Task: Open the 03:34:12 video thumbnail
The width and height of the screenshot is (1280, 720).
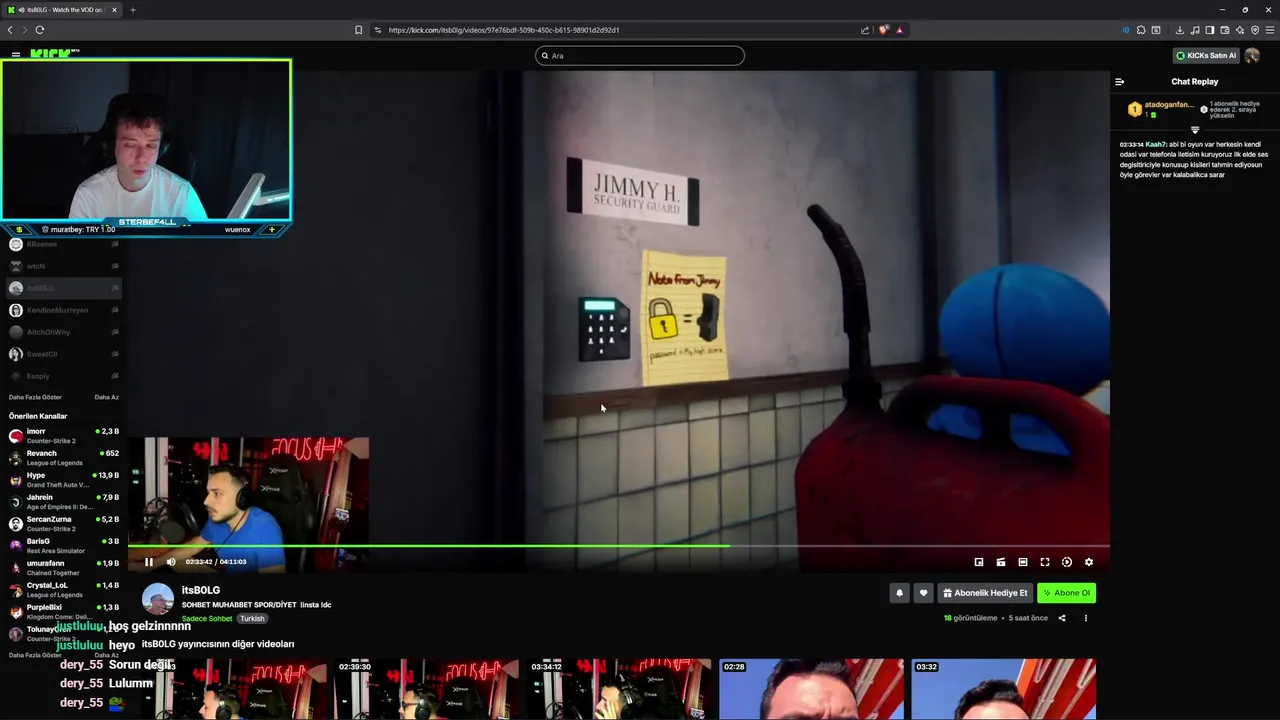Action: tap(619, 689)
